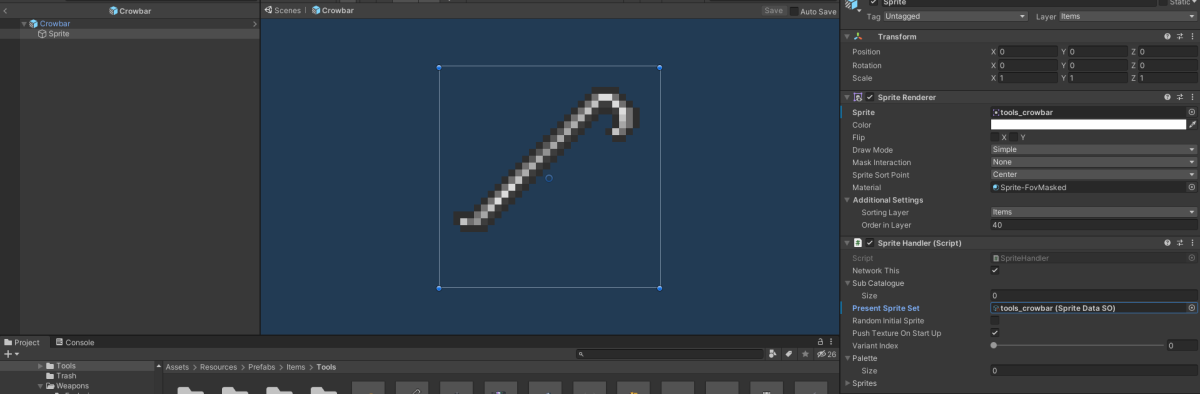The width and height of the screenshot is (1200, 394).
Task: Open the Tag dropdown showing Untagged
Action: tap(956, 17)
